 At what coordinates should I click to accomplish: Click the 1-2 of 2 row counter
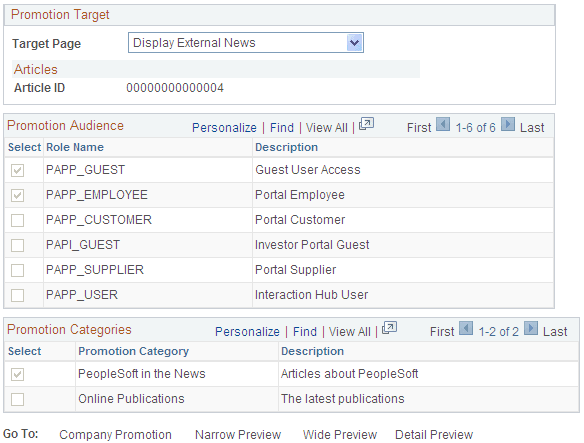click(x=499, y=332)
